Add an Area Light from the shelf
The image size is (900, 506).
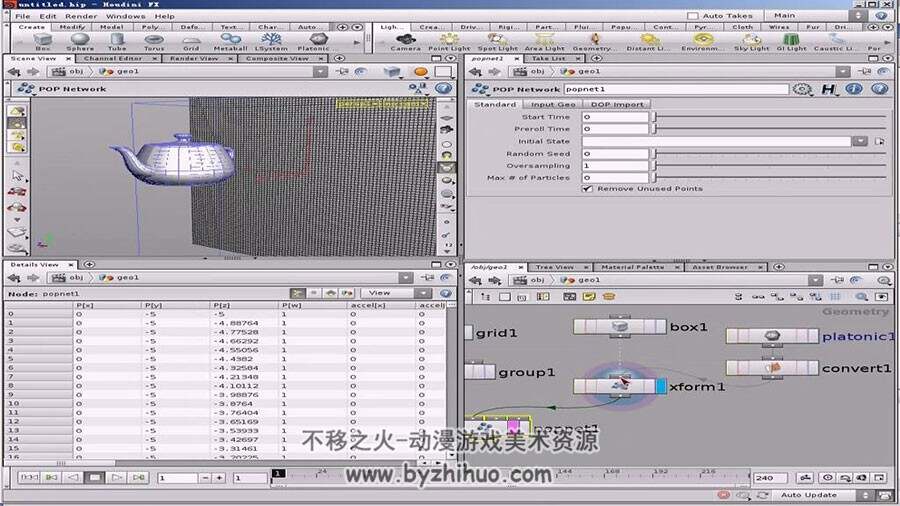tap(544, 42)
